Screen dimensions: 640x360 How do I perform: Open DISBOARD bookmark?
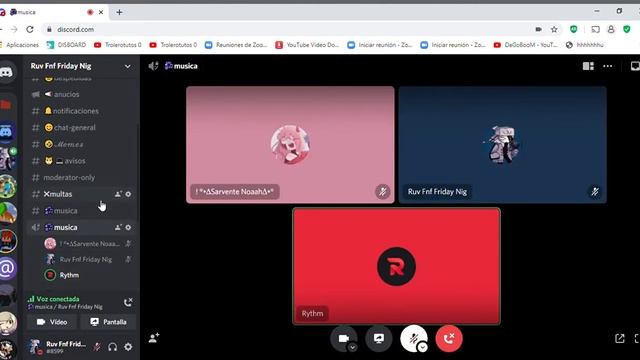click(66, 45)
